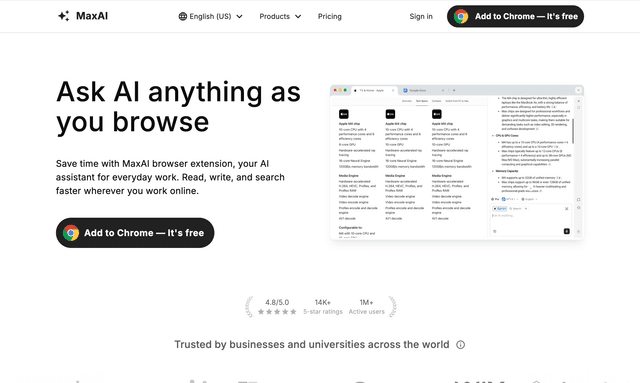
Task: Click the MaxAI sparkle logo
Action: click(63, 16)
